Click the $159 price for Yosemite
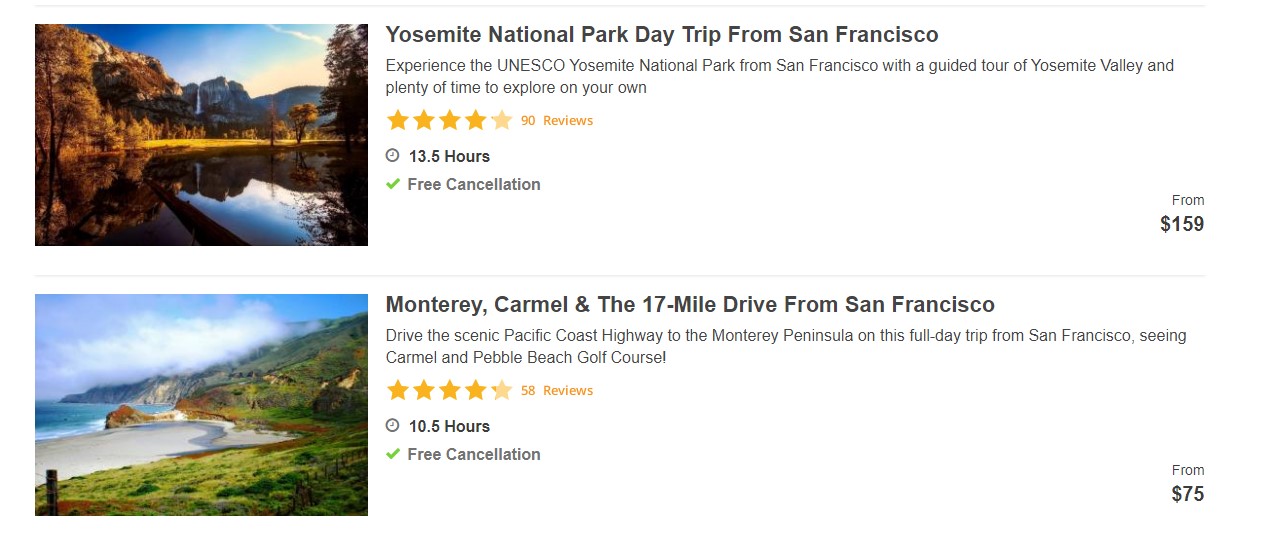Viewport: 1264px width, 536px height. tap(1182, 224)
